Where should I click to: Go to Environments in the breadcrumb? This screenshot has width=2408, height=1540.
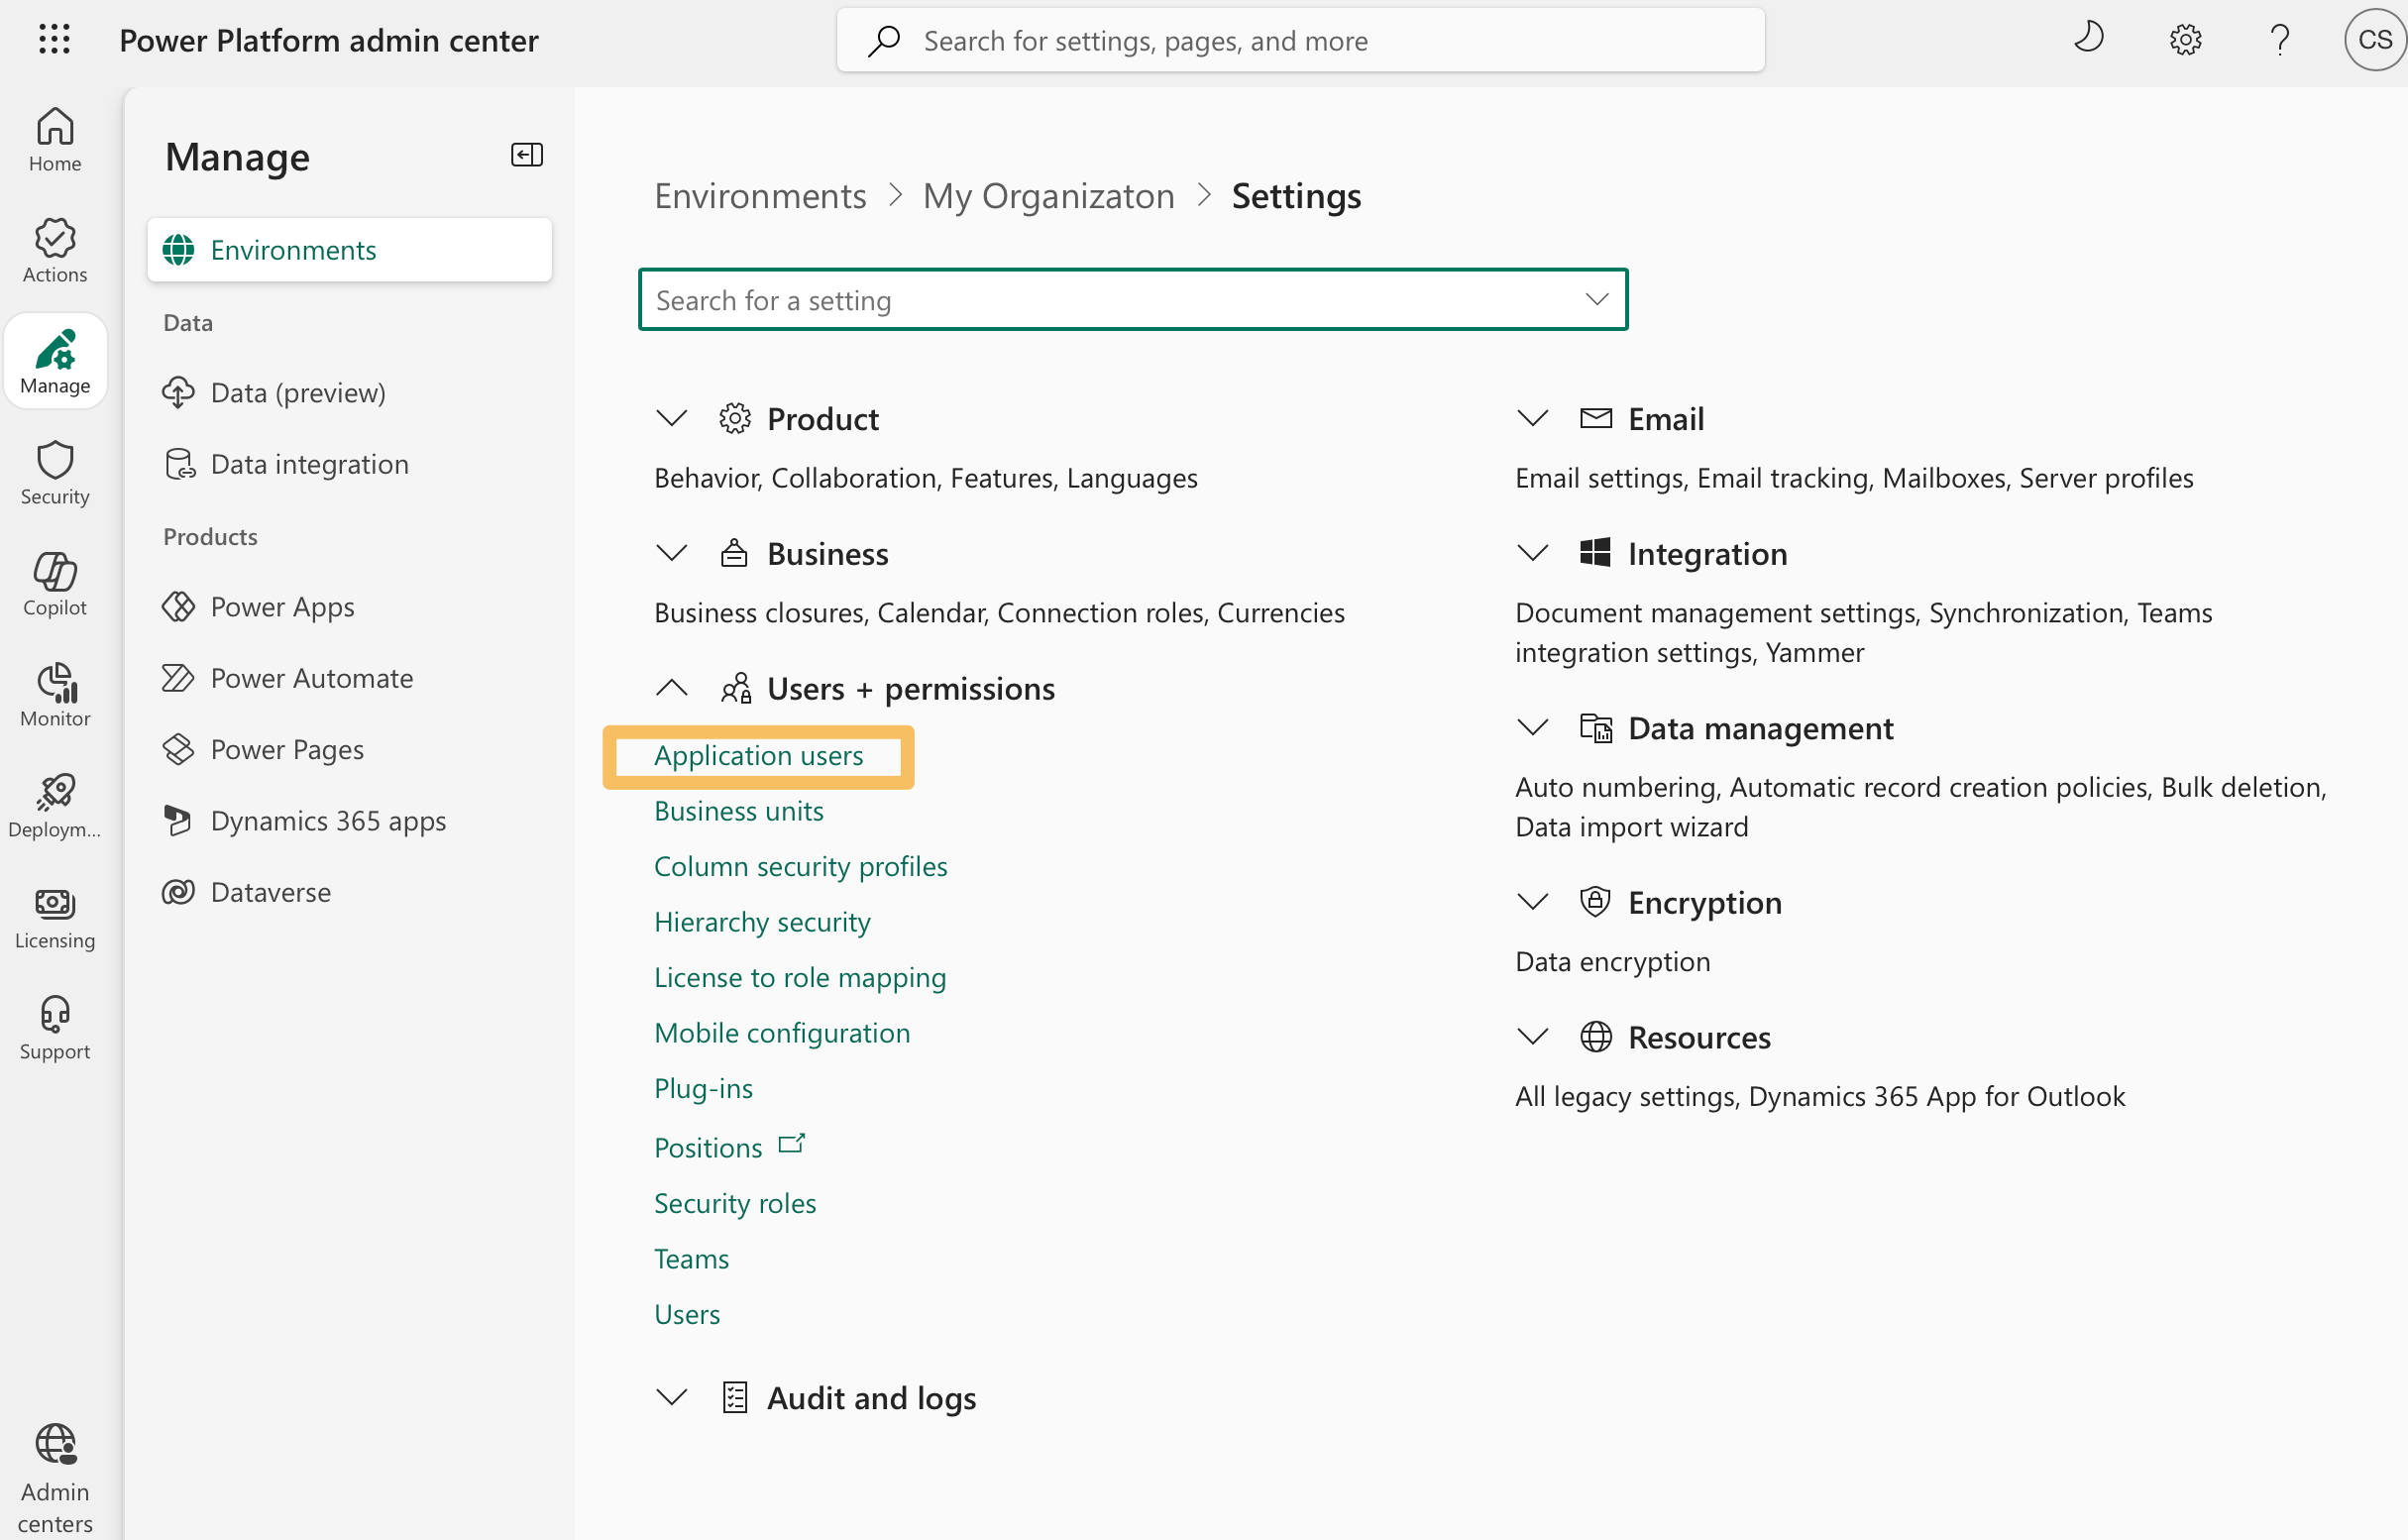(760, 196)
